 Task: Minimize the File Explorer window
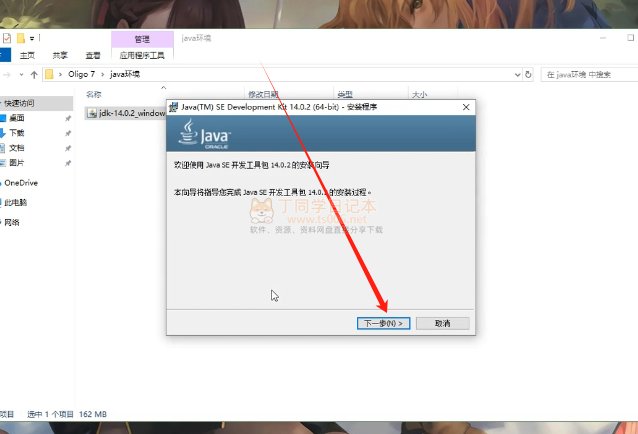603,38
